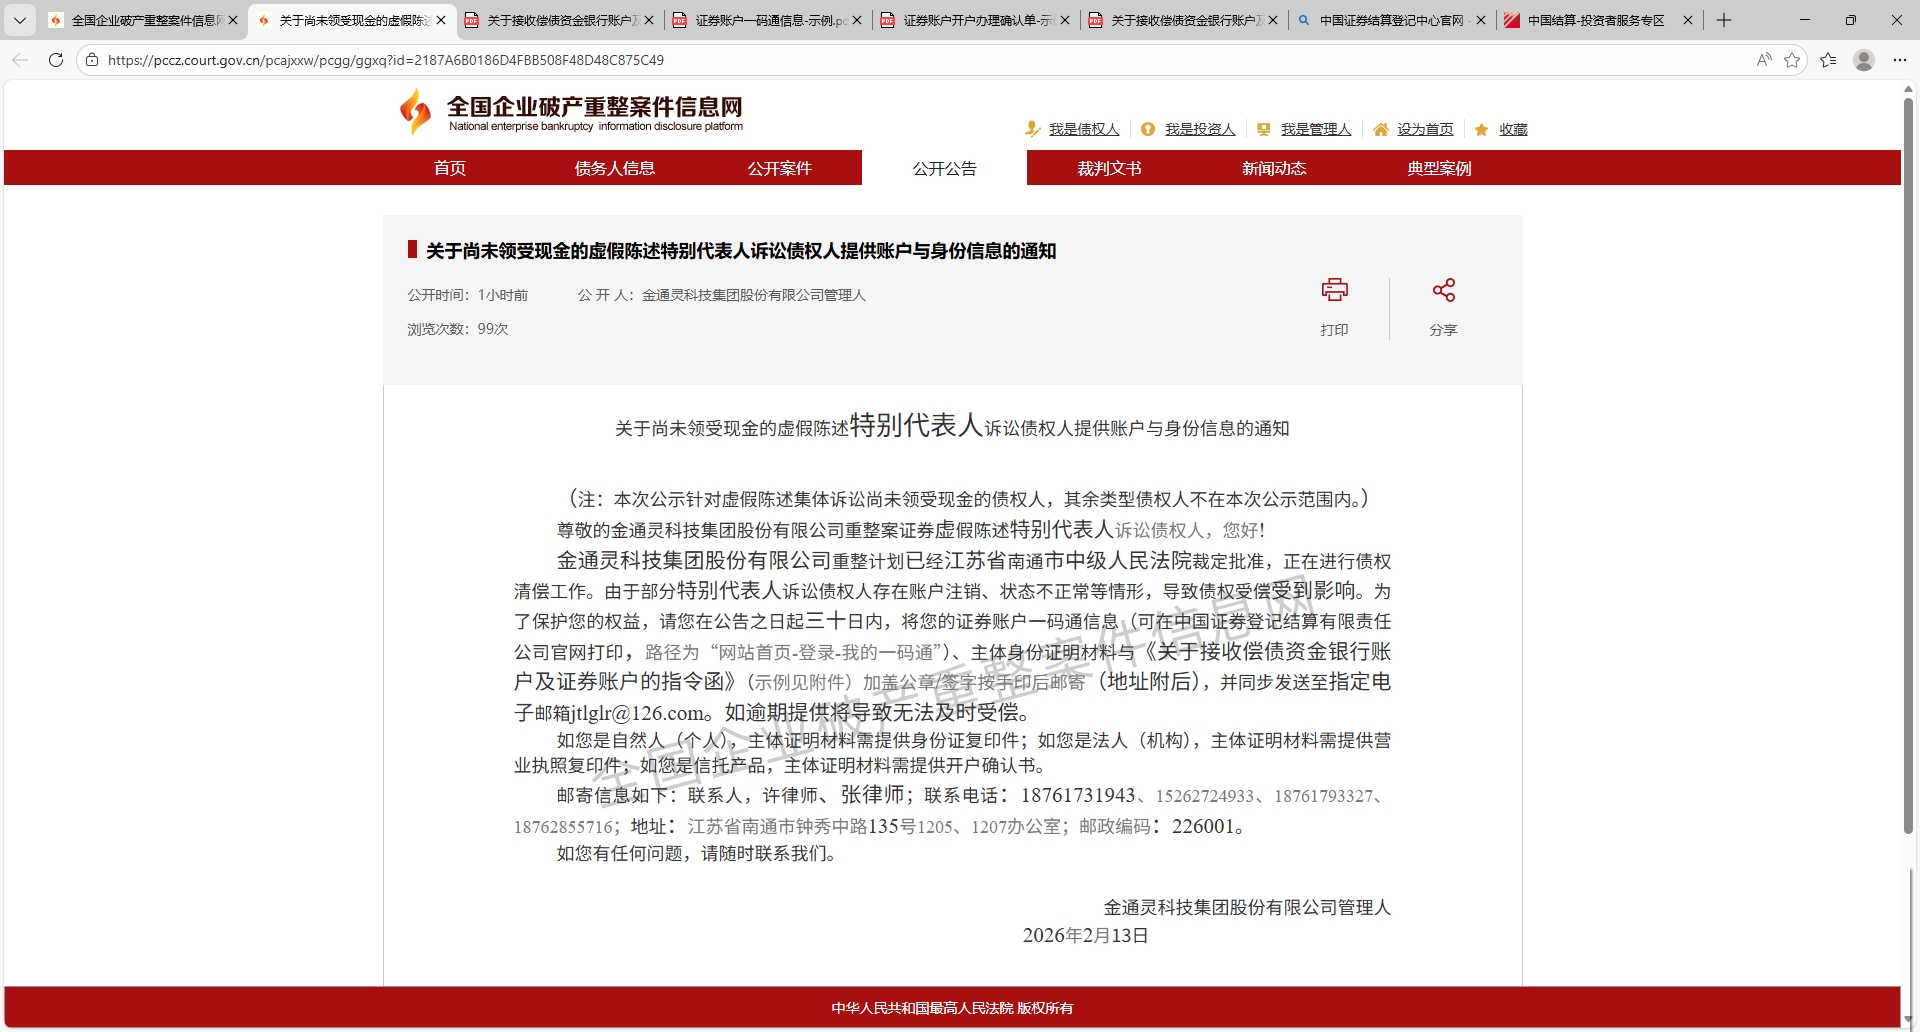Screen dimensions: 1920x1032
Task: Close the 证券账户开户办理确认单 tab
Action: coord(1065,20)
